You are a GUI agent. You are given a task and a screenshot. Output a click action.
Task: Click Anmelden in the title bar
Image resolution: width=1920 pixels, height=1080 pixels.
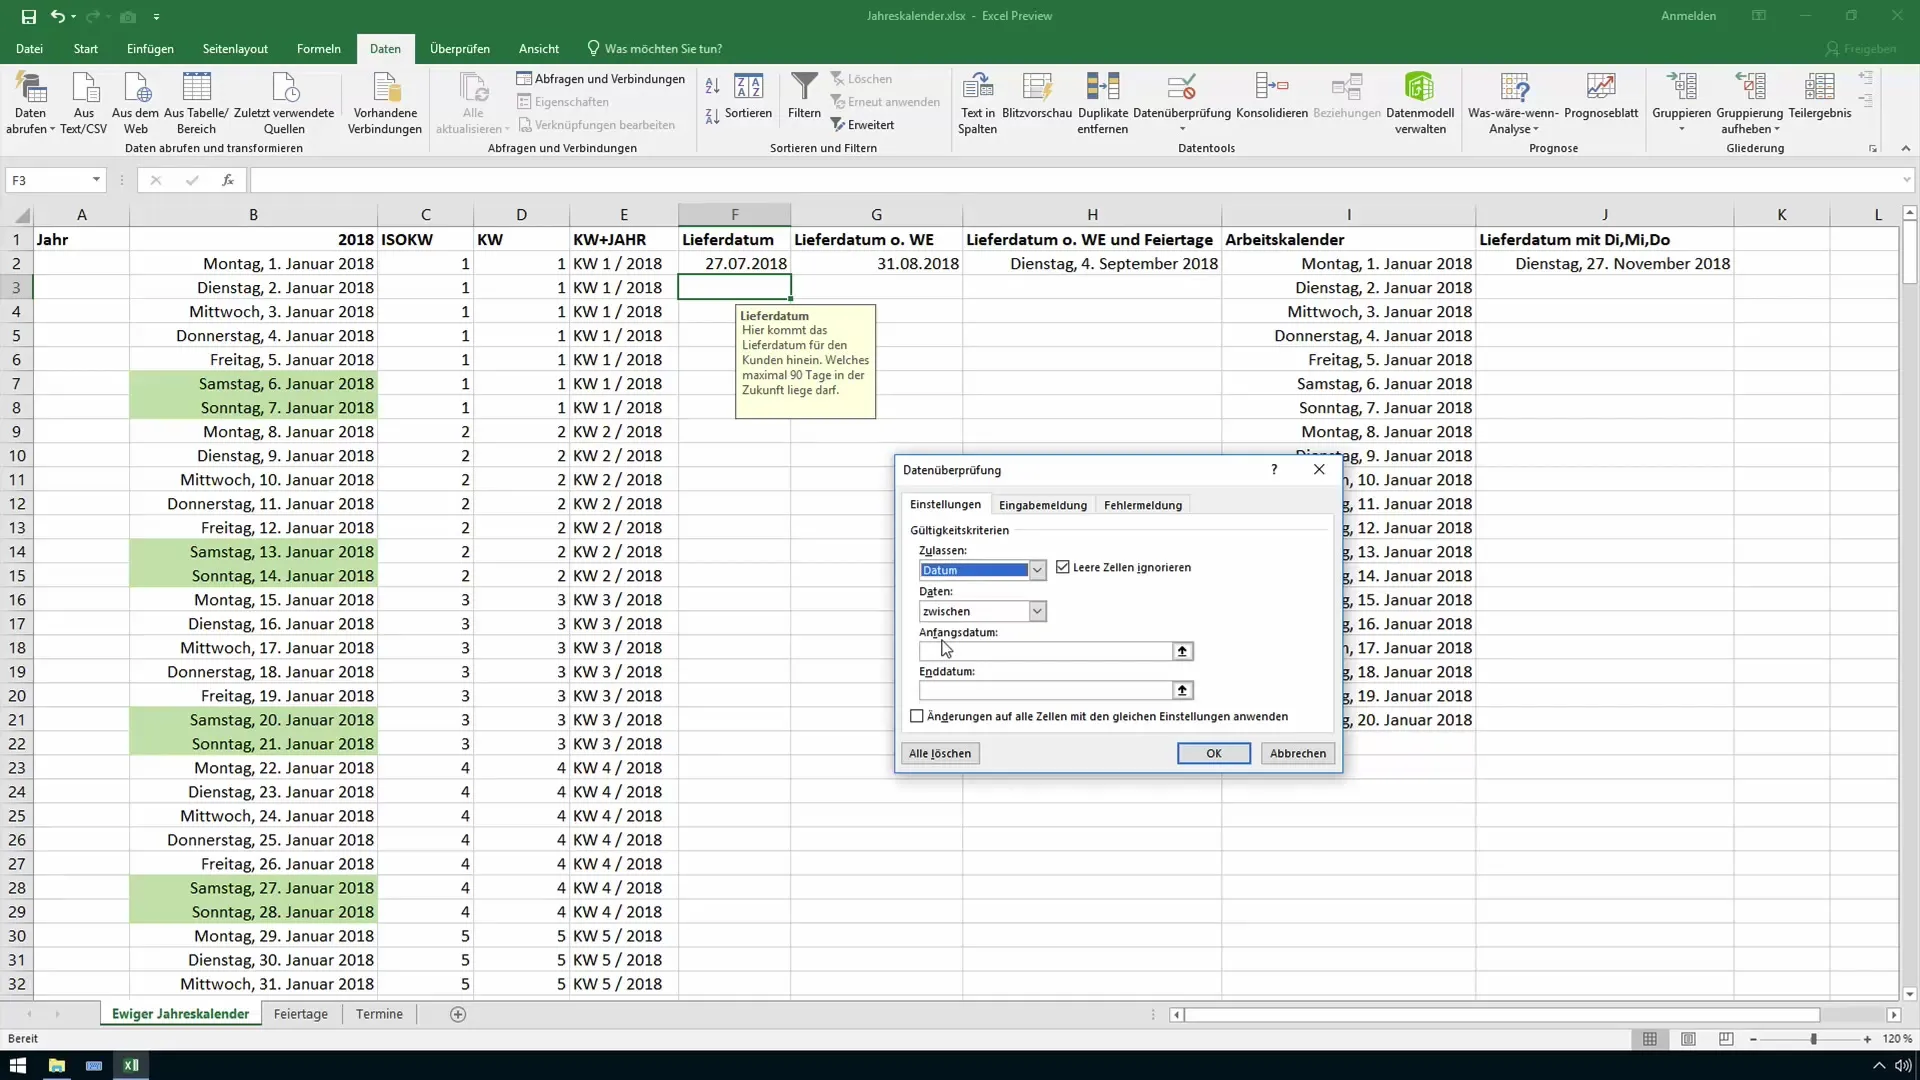(x=1688, y=16)
